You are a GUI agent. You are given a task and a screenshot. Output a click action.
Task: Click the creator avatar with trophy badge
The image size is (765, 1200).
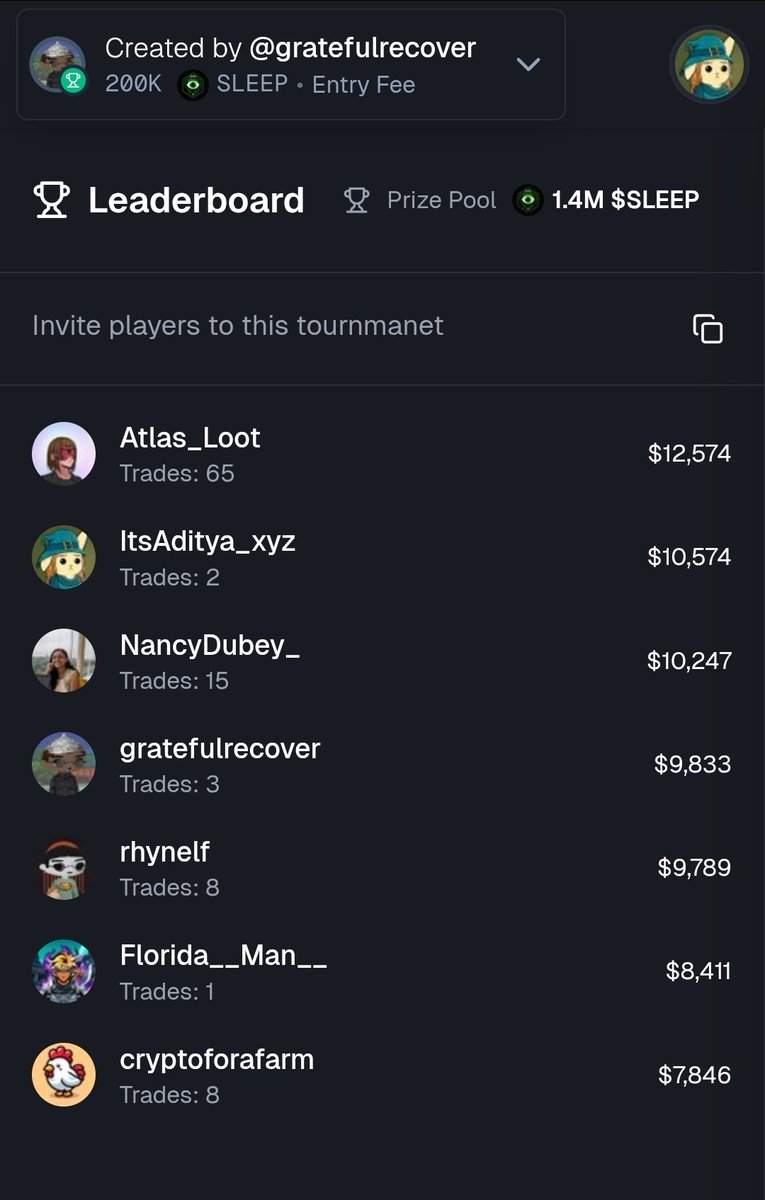[x=57, y=65]
